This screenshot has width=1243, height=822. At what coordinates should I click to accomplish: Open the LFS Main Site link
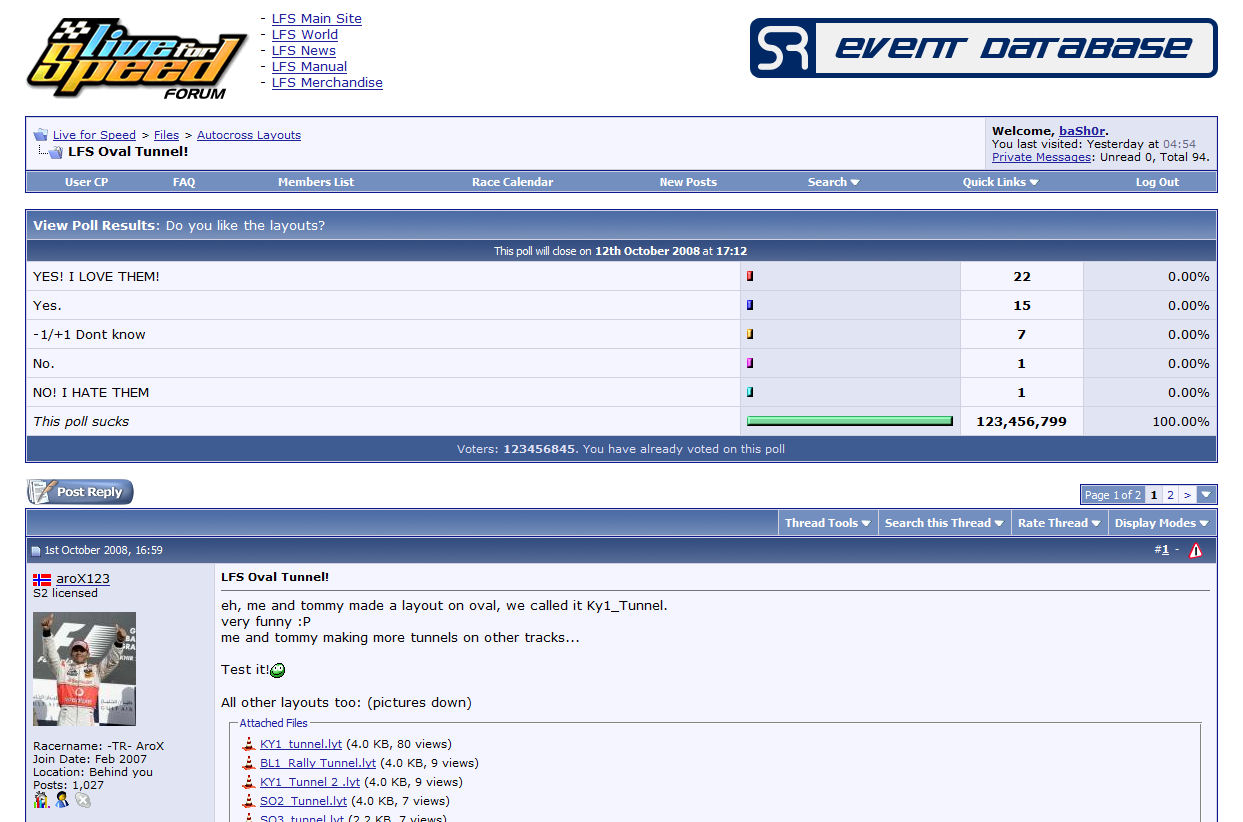coord(317,18)
